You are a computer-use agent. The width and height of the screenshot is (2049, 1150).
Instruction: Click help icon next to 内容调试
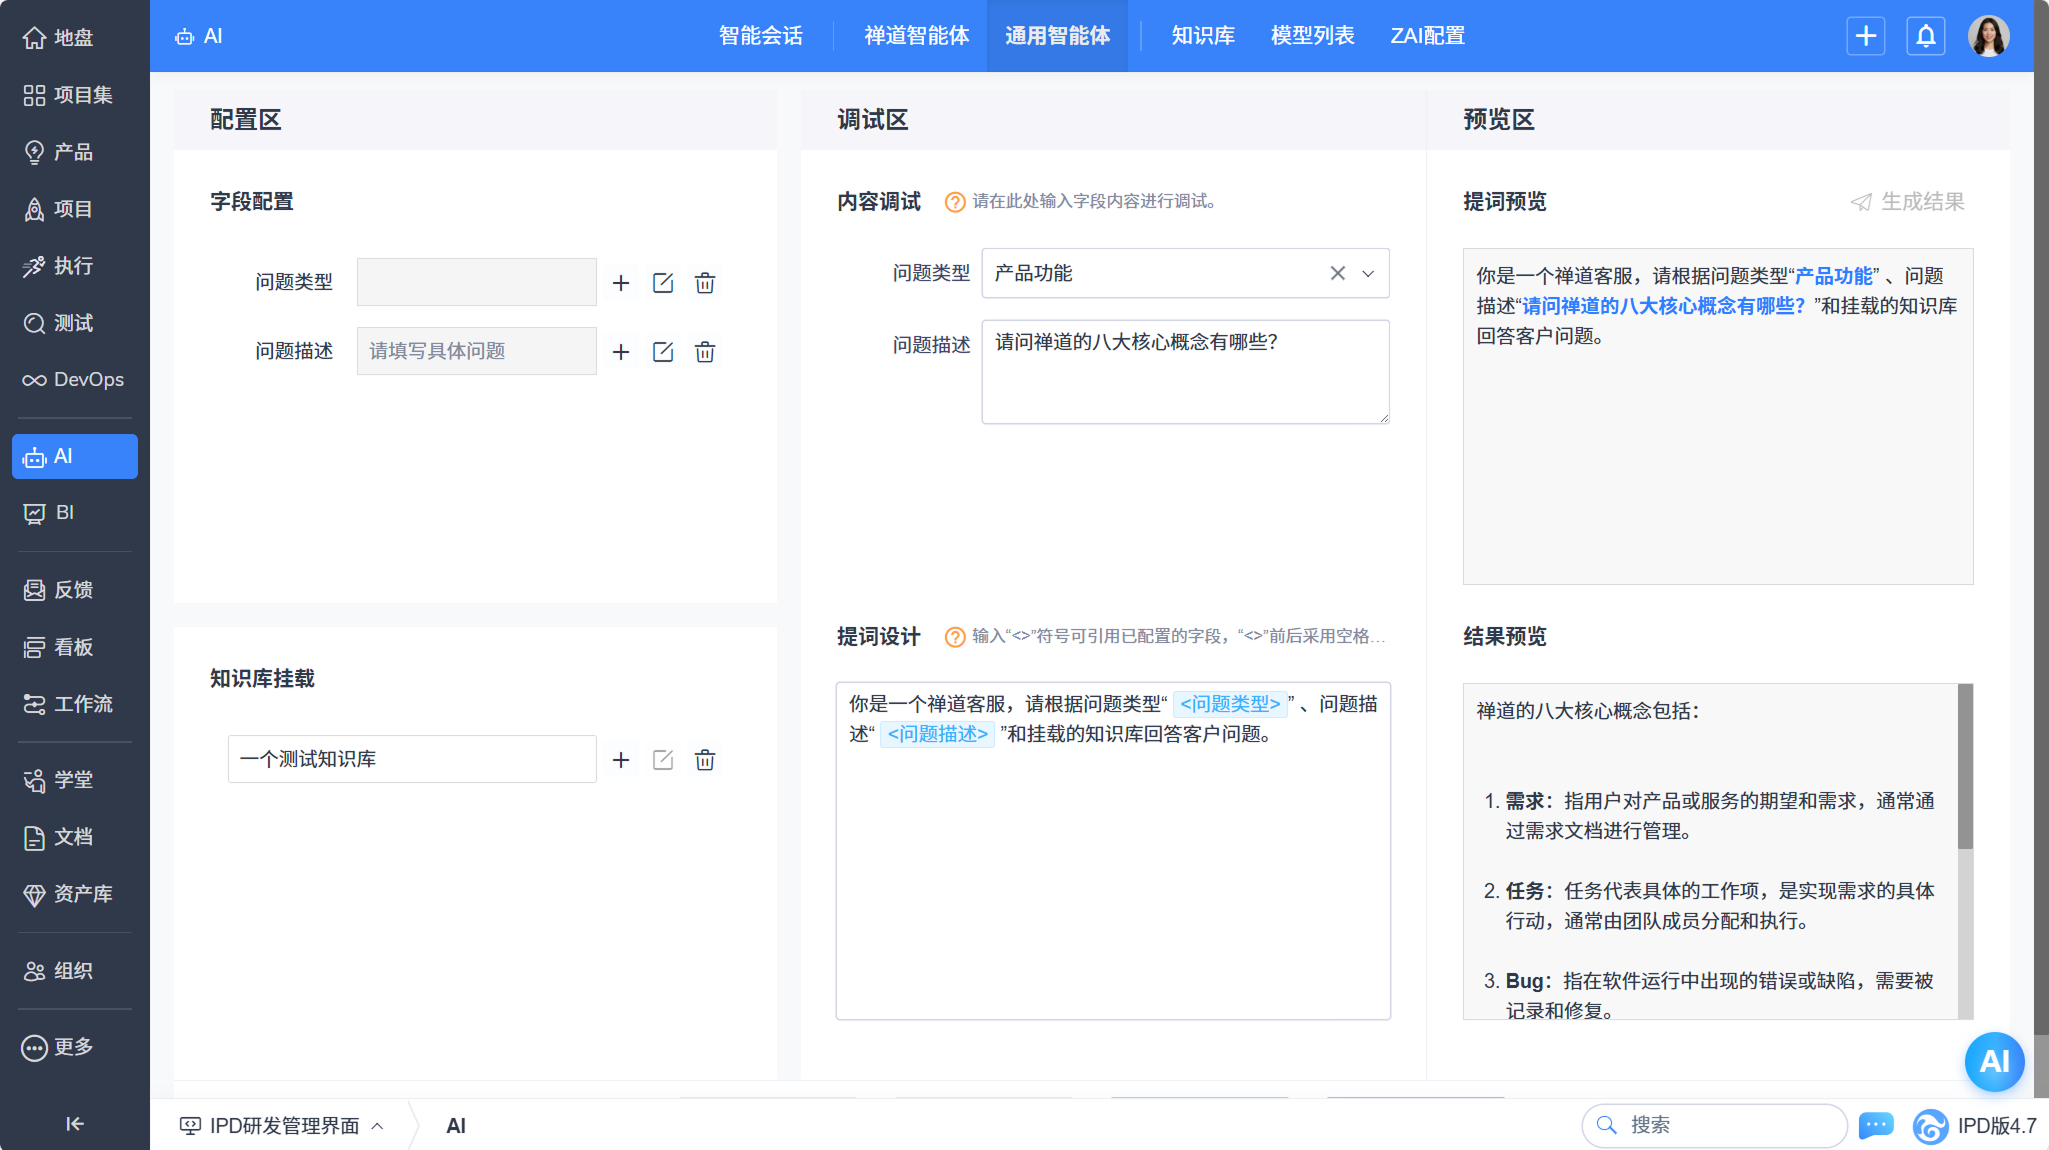pyautogui.click(x=955, y=202)
